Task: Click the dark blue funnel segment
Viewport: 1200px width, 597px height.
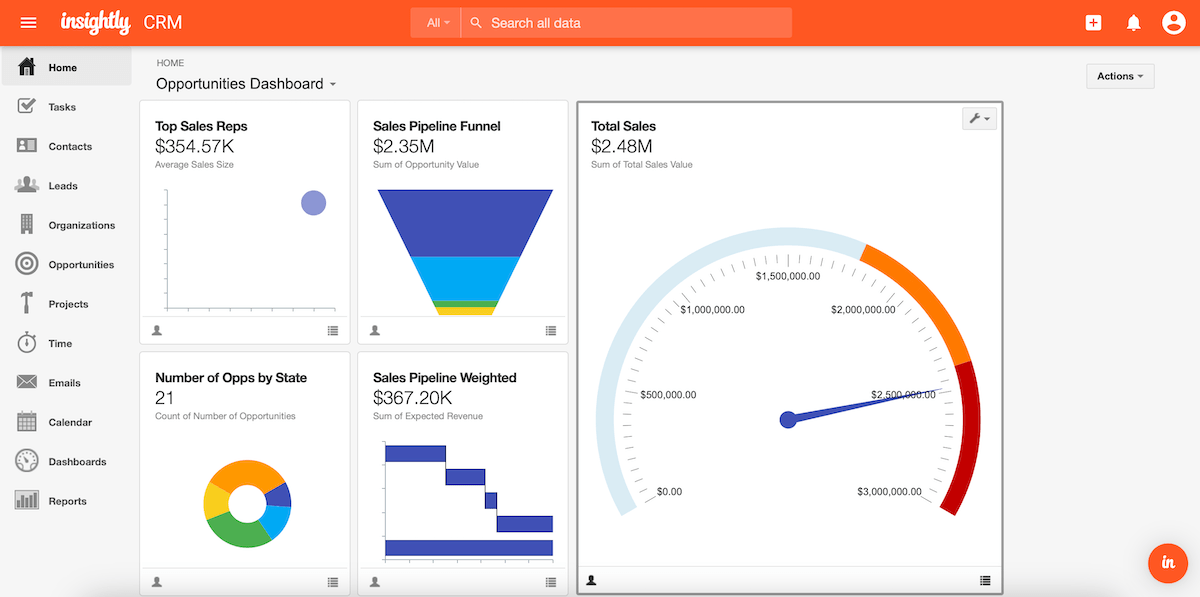Action: click(x=465, y=222)
